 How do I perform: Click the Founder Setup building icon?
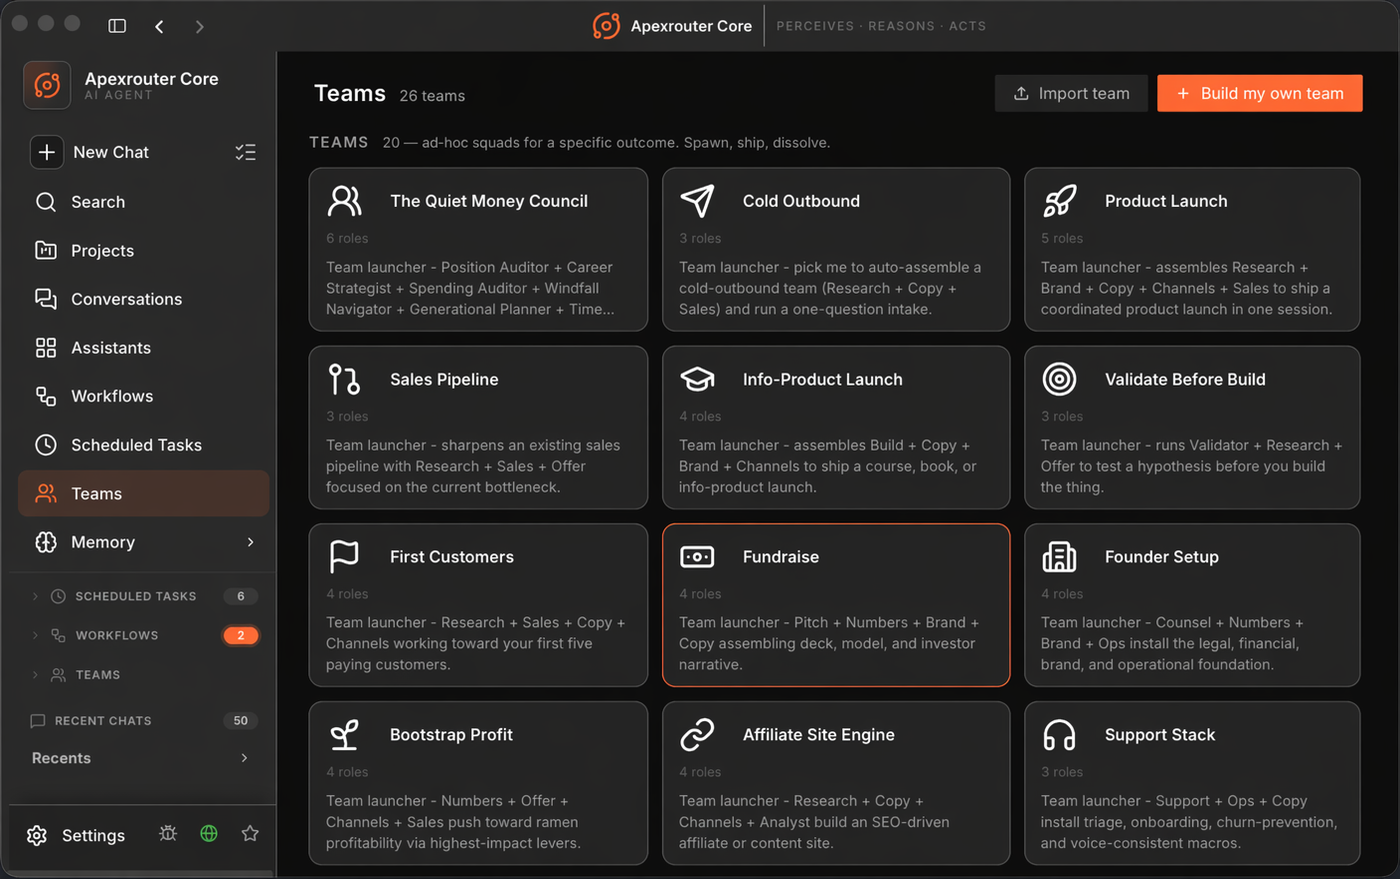(1059, 557)
